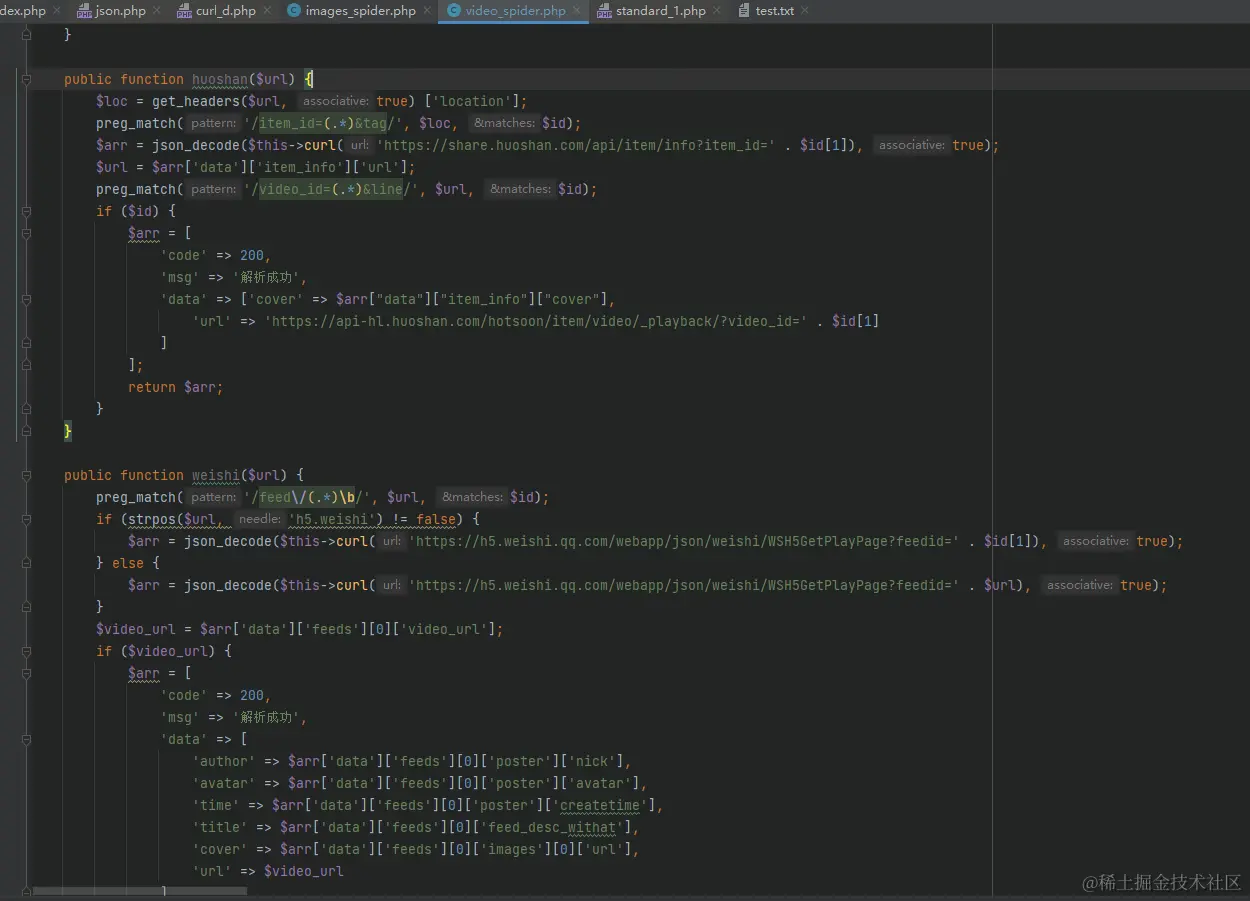Click the 'needle:' parameter hint

pos(260,519)
